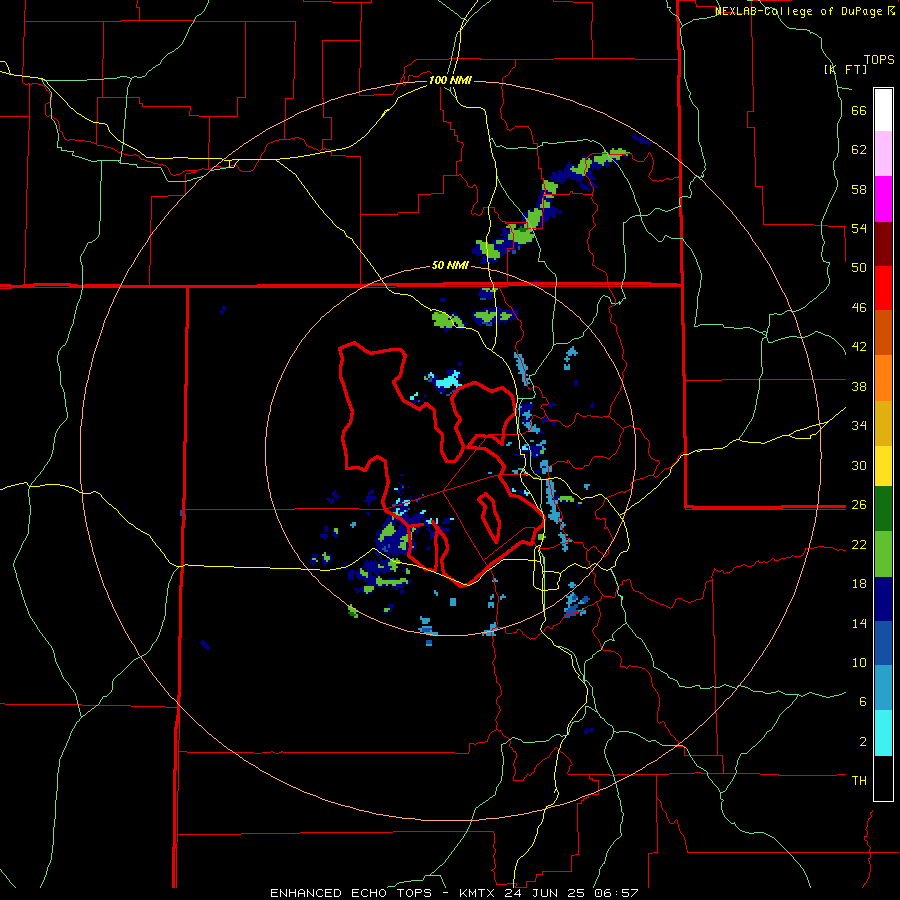The image size is (900, 900).
Task: Click the dark red 50-54 kft swatch
Action: click(x=883, y=244)
